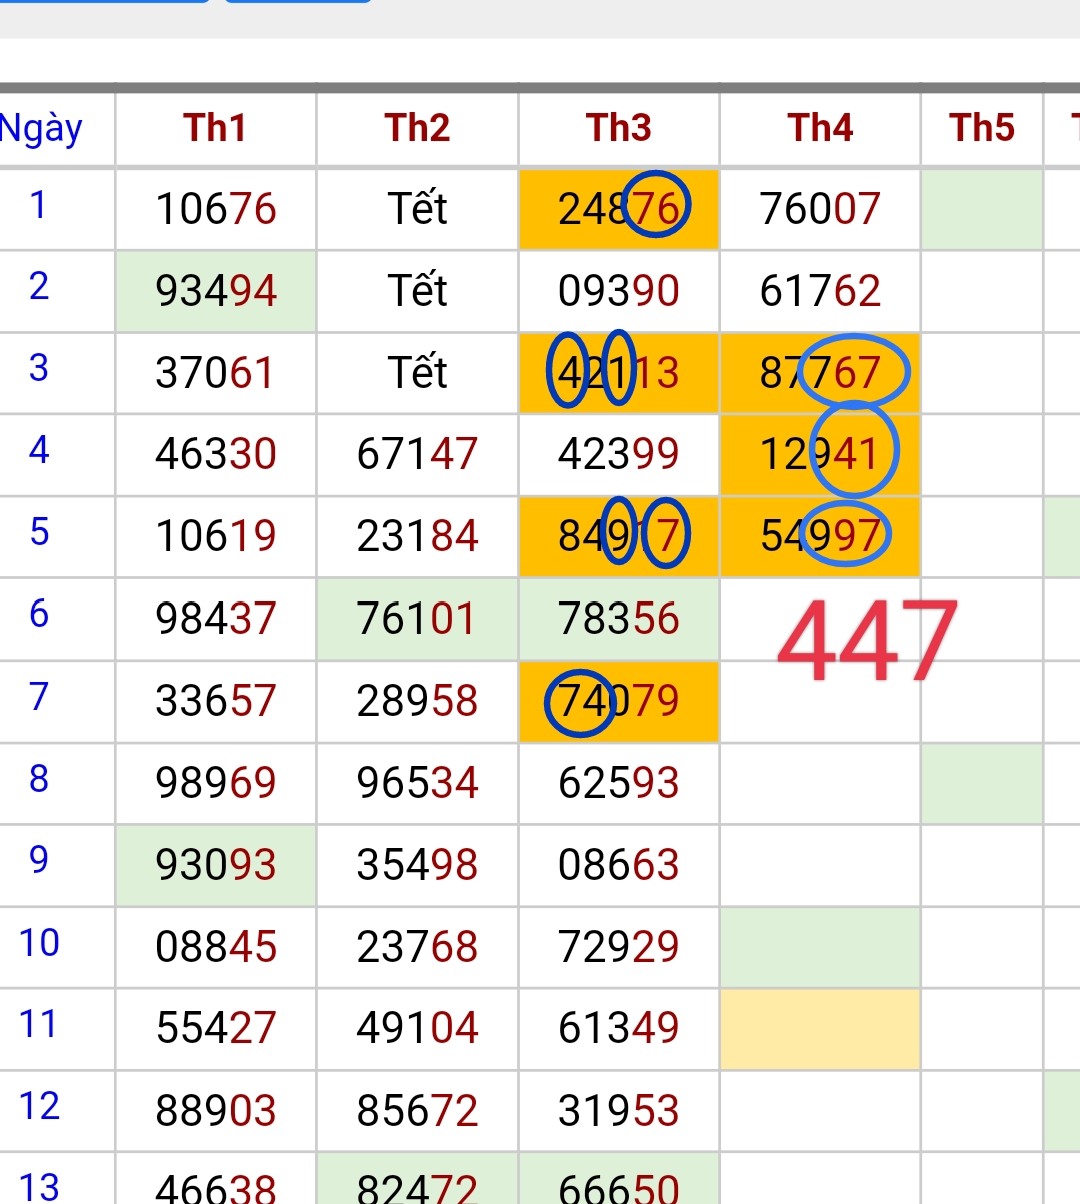Click the orange cell 54997
The image size is (1080, 1204).
click(x=820, y=537)
